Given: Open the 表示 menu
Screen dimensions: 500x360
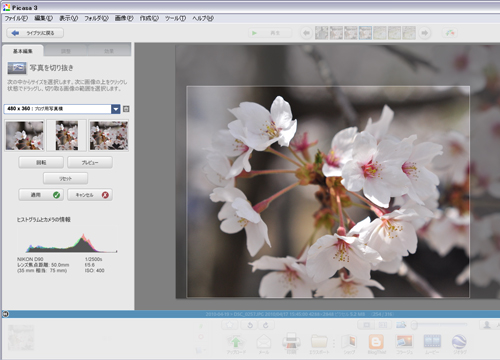Looking at the screenshot, I should (69, 18).
